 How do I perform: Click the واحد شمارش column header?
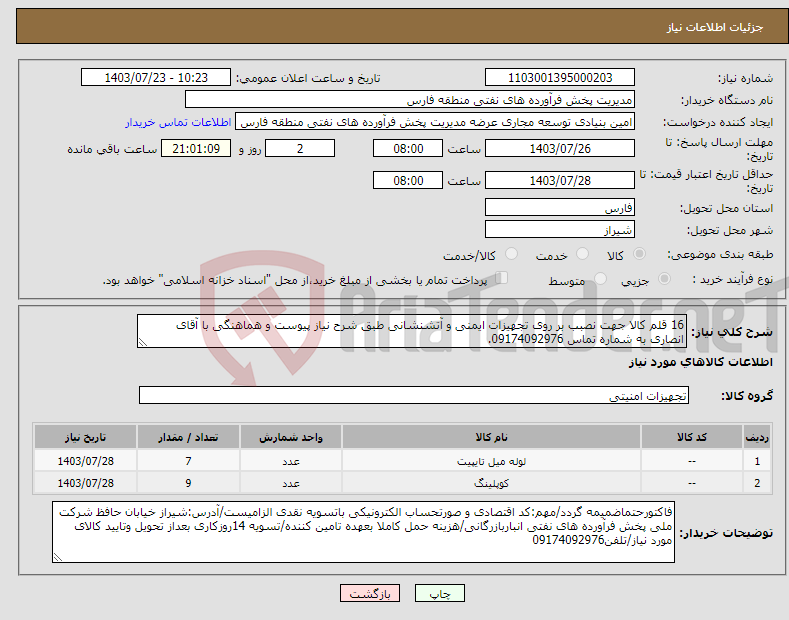pos(291,437)
